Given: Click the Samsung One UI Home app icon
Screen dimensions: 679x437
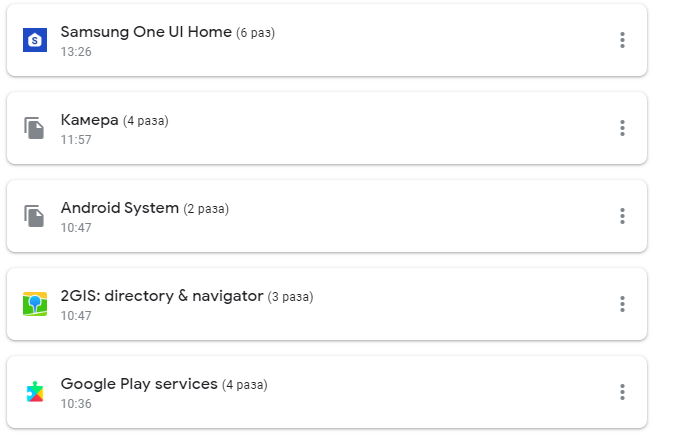Looking at the screenshot, I should 35,40.
